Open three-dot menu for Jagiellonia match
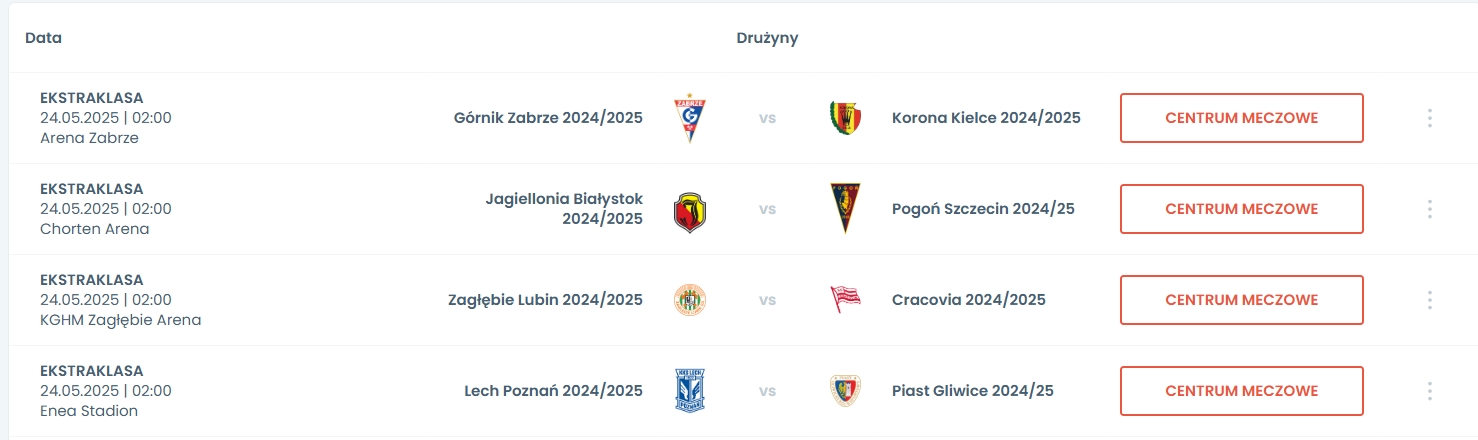This screenshot has height=440, width=1478. click(1430, 209)
